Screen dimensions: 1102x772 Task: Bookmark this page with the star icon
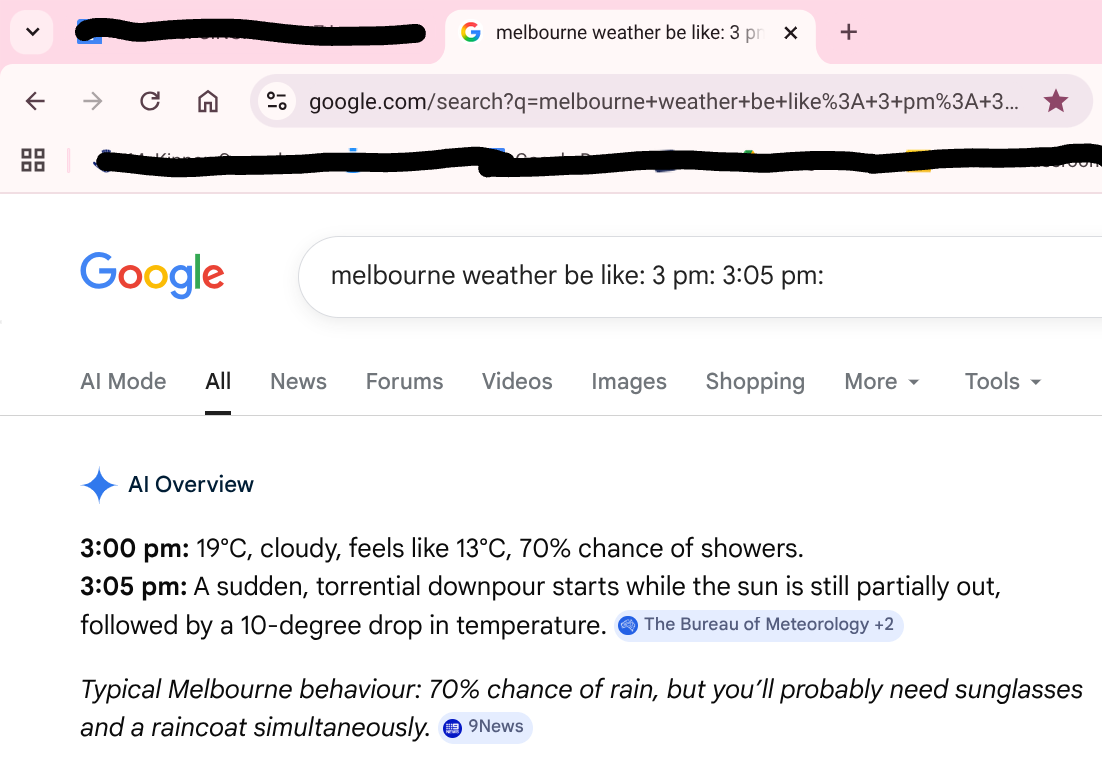pos(1056,101)
